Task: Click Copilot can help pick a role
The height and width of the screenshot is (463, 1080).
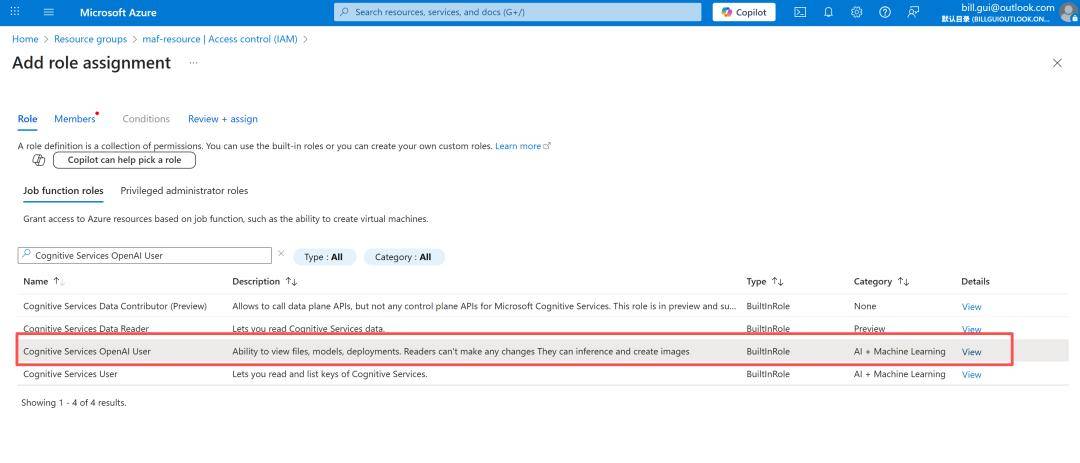Action: [x=125, y=160]
